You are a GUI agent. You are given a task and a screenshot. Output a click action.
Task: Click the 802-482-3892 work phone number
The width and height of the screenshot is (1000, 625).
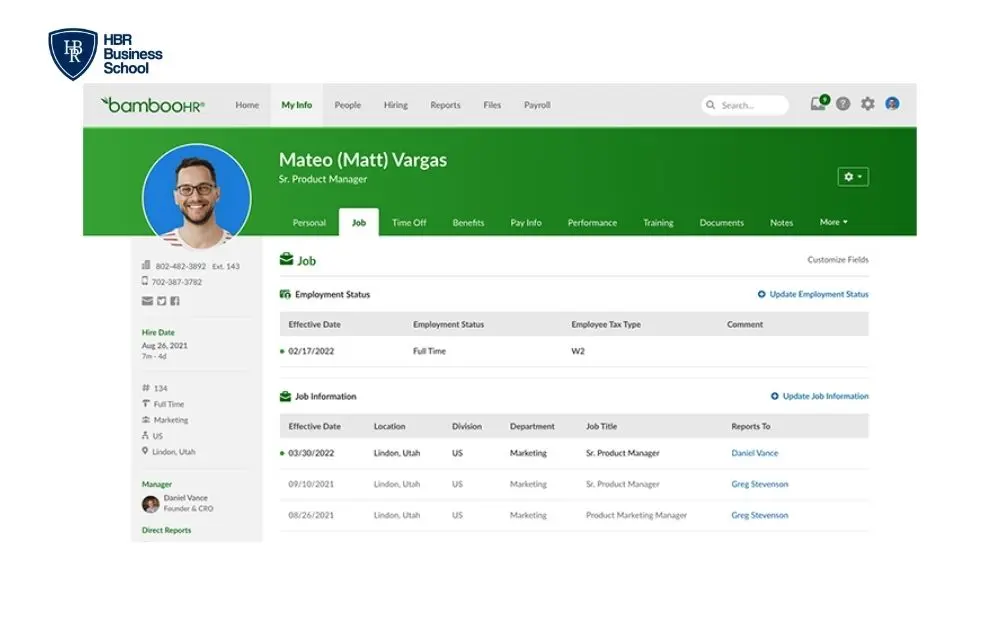pos(180,266)
